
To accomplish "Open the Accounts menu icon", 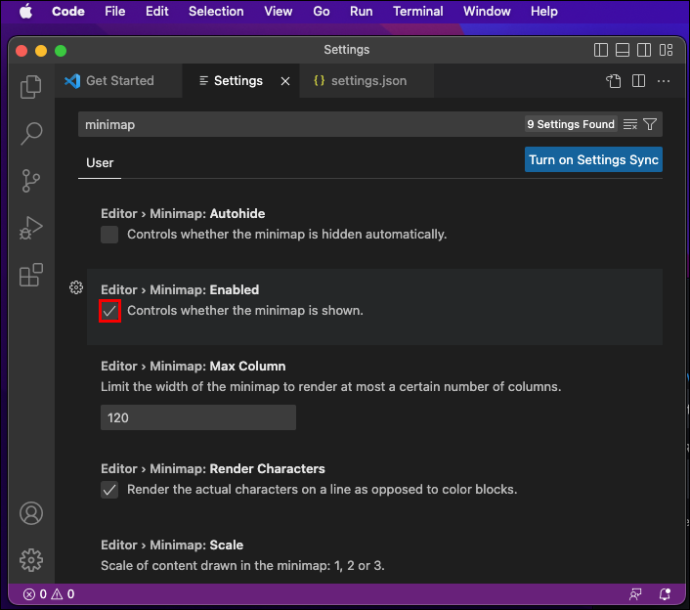I will (x=31, y=513).
